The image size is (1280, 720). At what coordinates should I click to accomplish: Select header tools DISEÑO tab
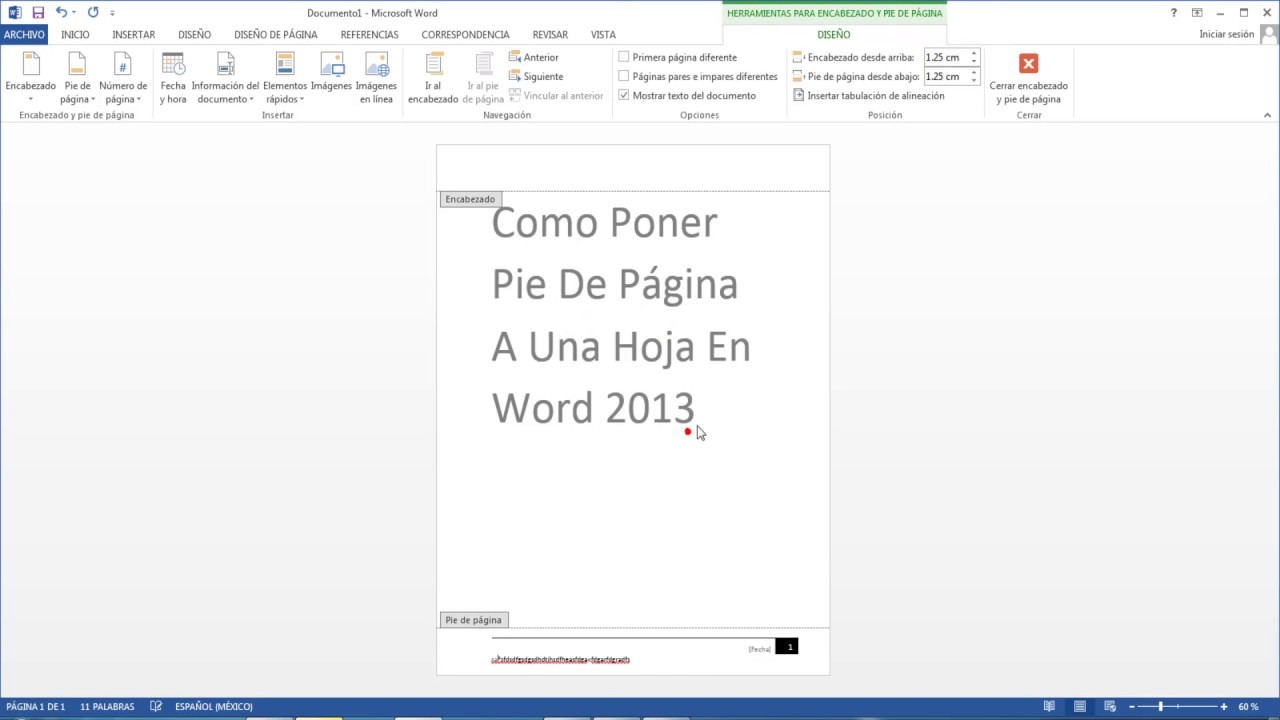click(x=834, y=34)
